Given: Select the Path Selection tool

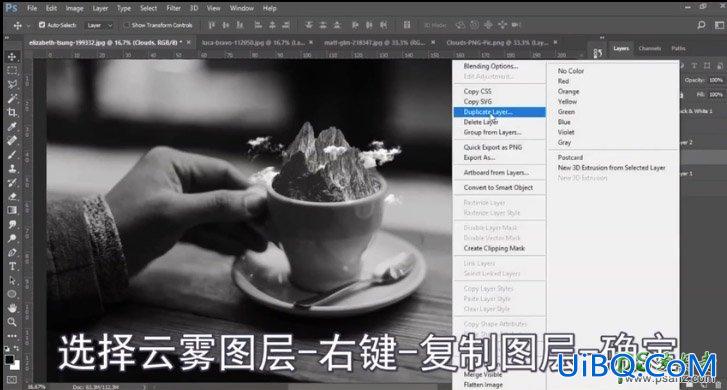Looking at the screenshot, I should tap(12, 280).
